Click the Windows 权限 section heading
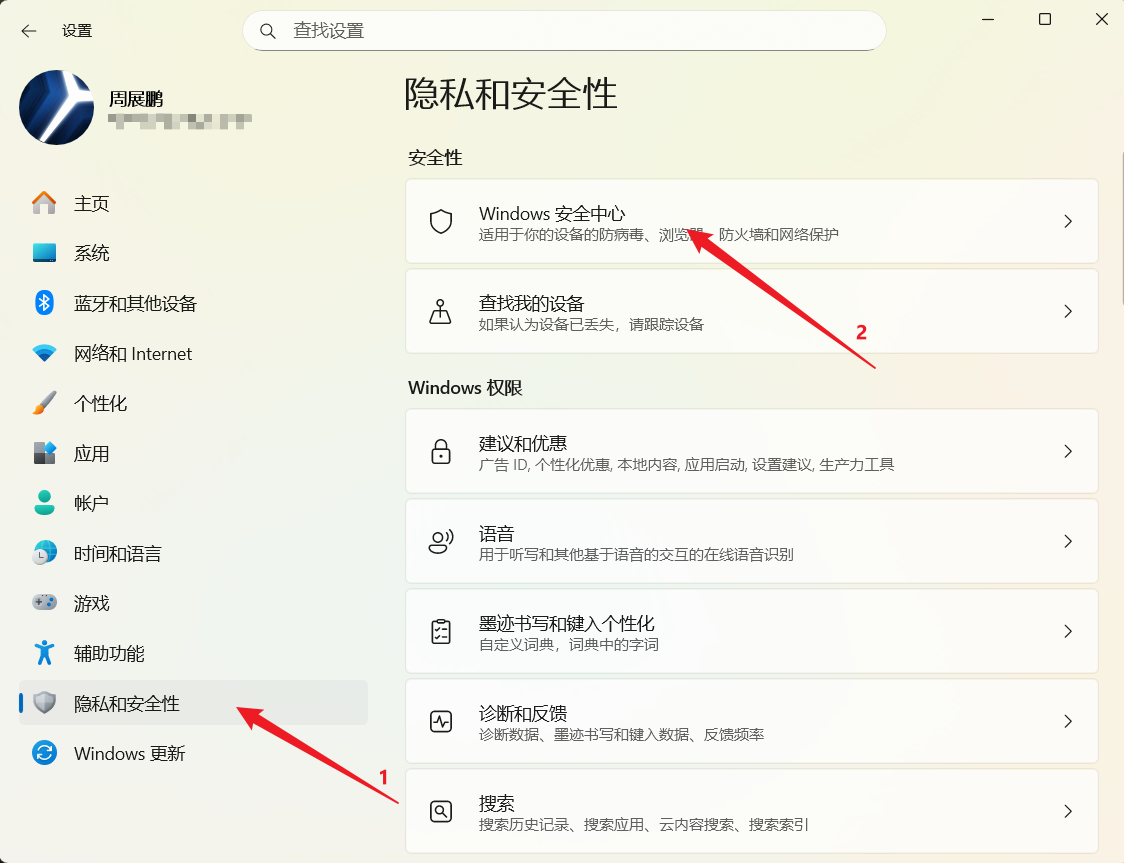Screen dimensions: 1124x863 click(465, 388)
